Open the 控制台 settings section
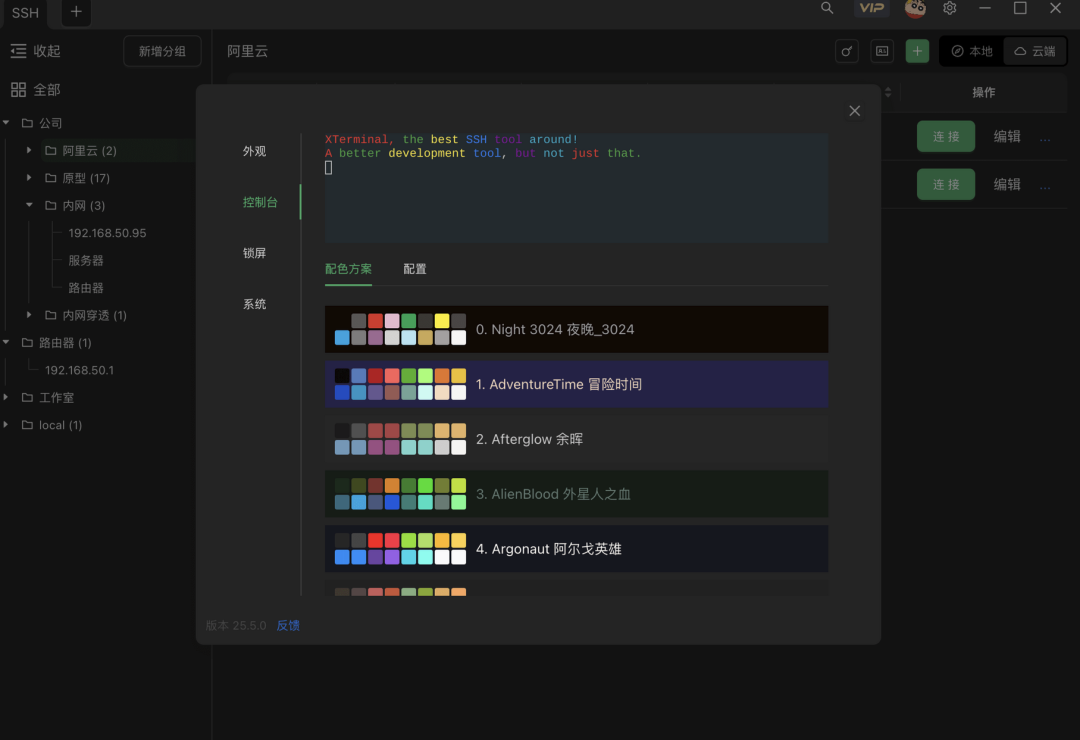Screen dimensions: 1080x740 pyautogui.click(x=260, y=202)
